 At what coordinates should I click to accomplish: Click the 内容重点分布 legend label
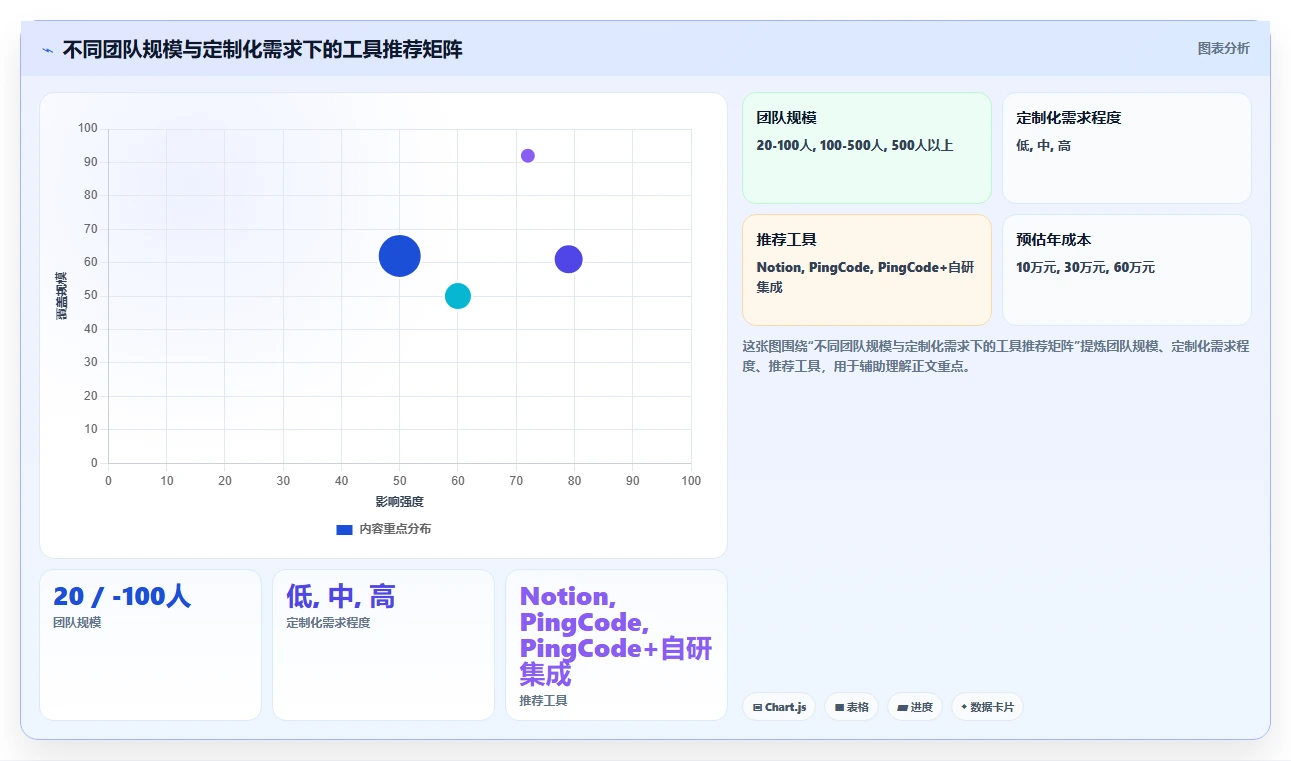(395, 529)
